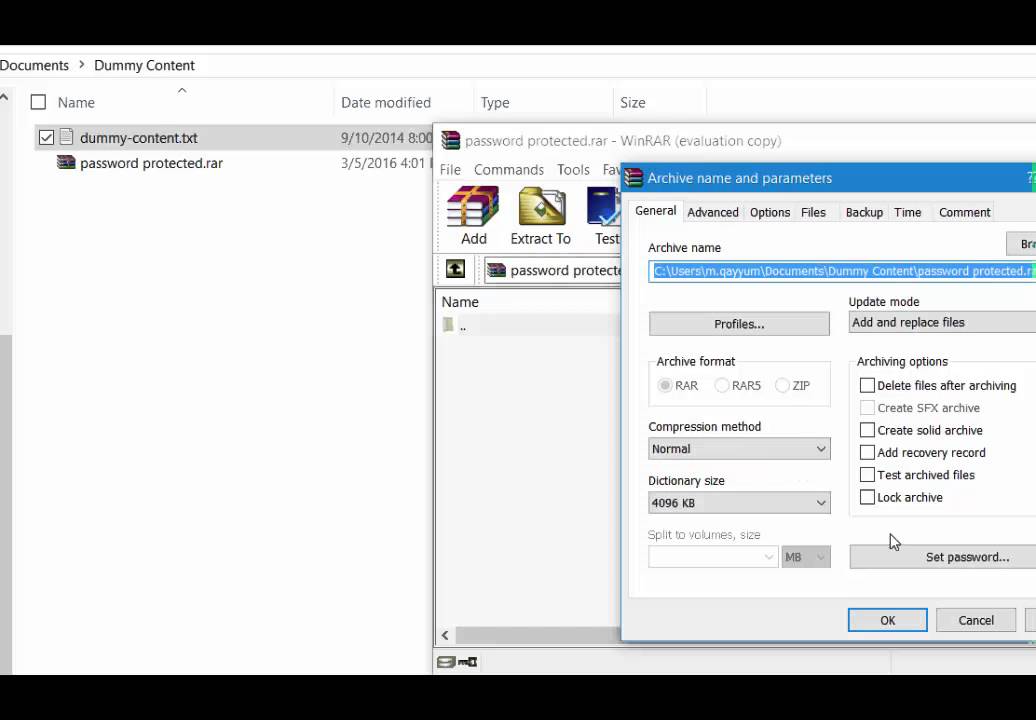The image size is (1036, 720).
Task: Click the password protected.rar archive icon
Action: click(x=66, y=162)
